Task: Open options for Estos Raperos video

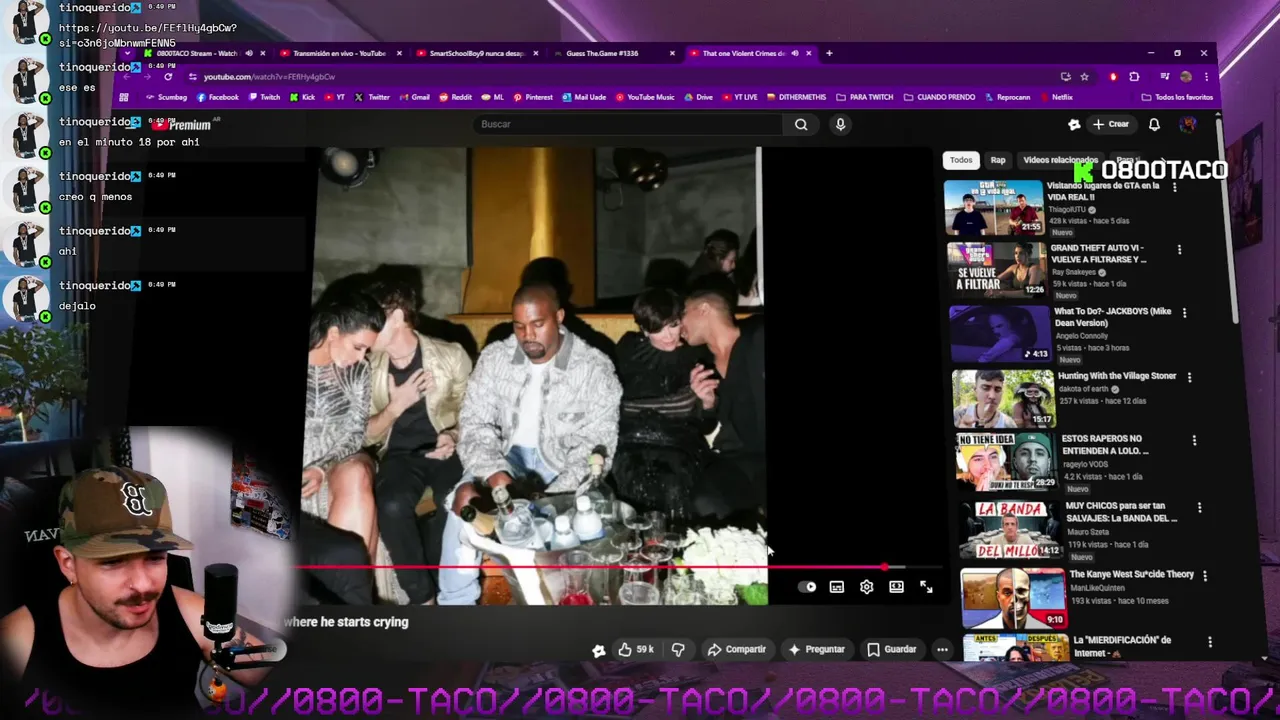Action: pyautogui.click(x=1194, y=440)
